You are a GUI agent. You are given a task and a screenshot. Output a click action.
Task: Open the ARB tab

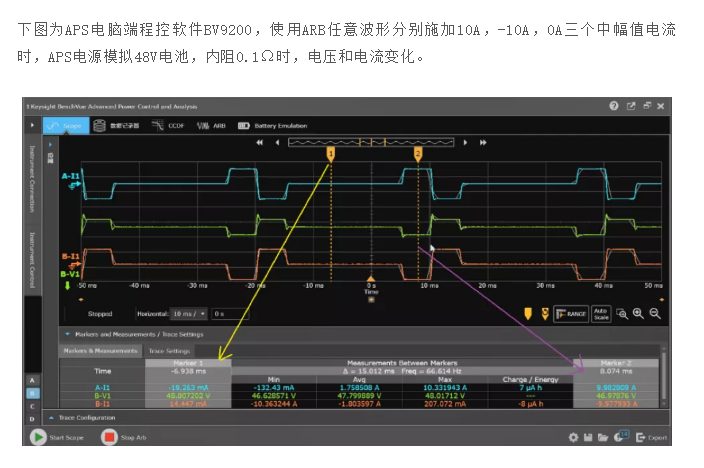[x=211, y=126]
